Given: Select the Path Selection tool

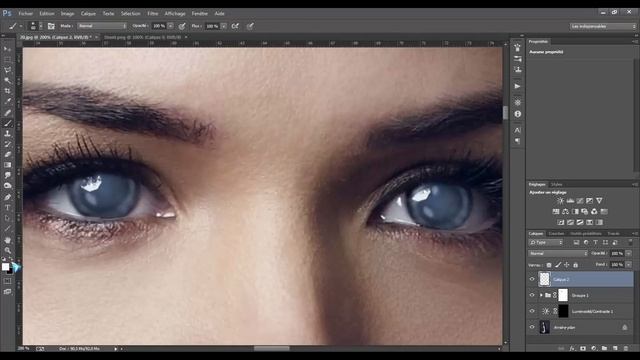Looking at the screenshot, I should [7, 218].
